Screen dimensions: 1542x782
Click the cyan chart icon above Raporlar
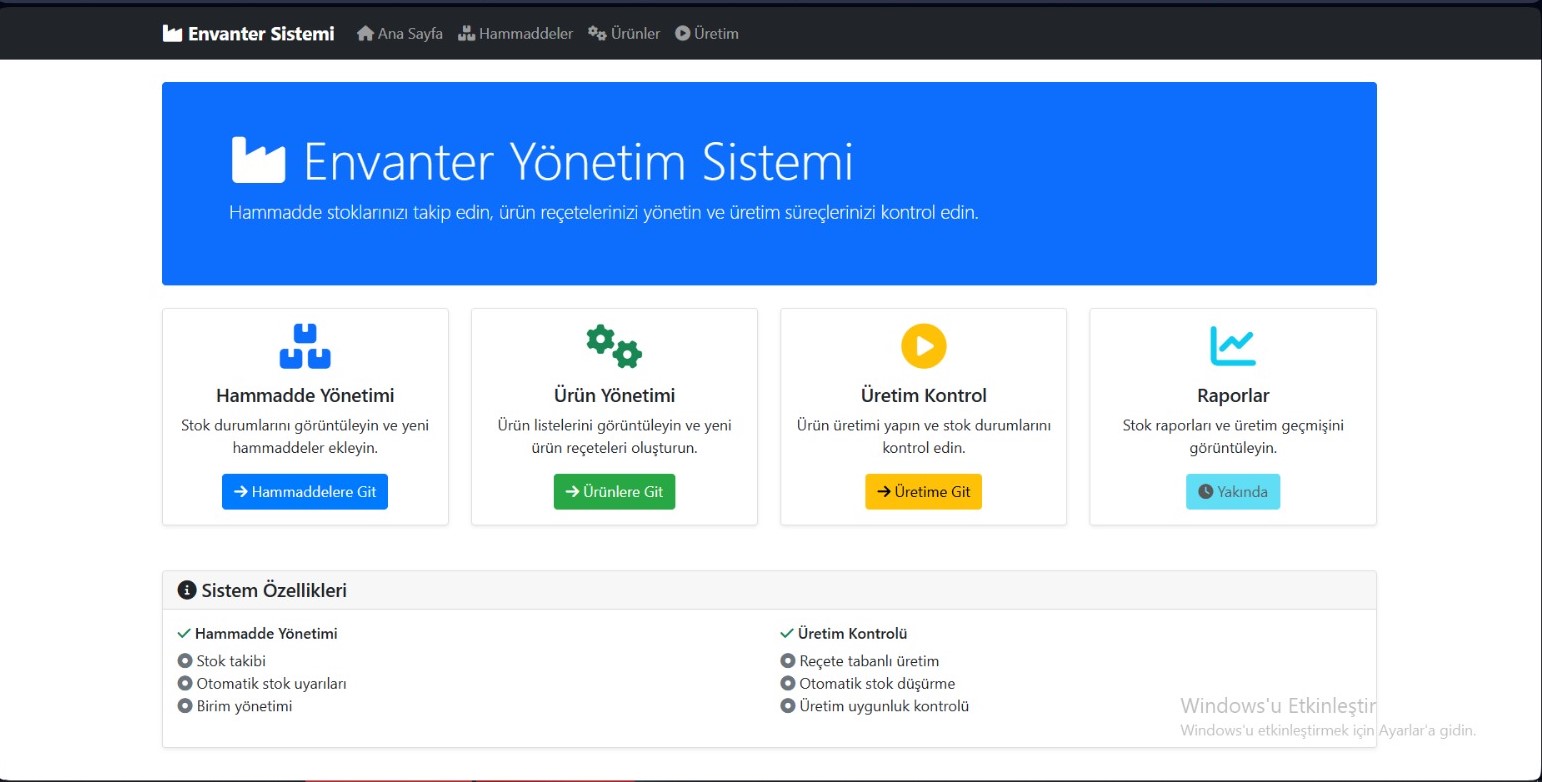pyautogui.click(x=1232, y=346)
